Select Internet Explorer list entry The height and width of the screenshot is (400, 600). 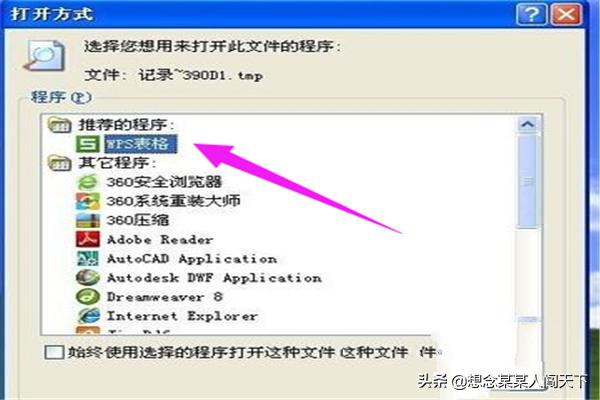tap(182, 316)
